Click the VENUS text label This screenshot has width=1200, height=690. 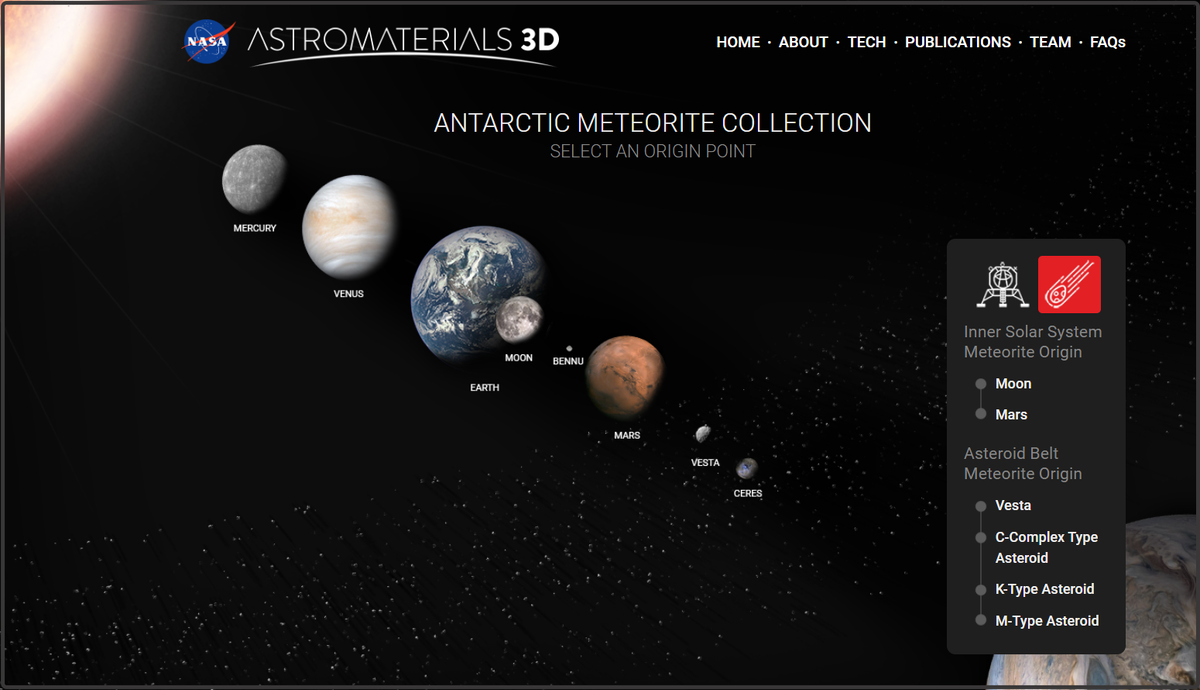click(x=349, y=294)
